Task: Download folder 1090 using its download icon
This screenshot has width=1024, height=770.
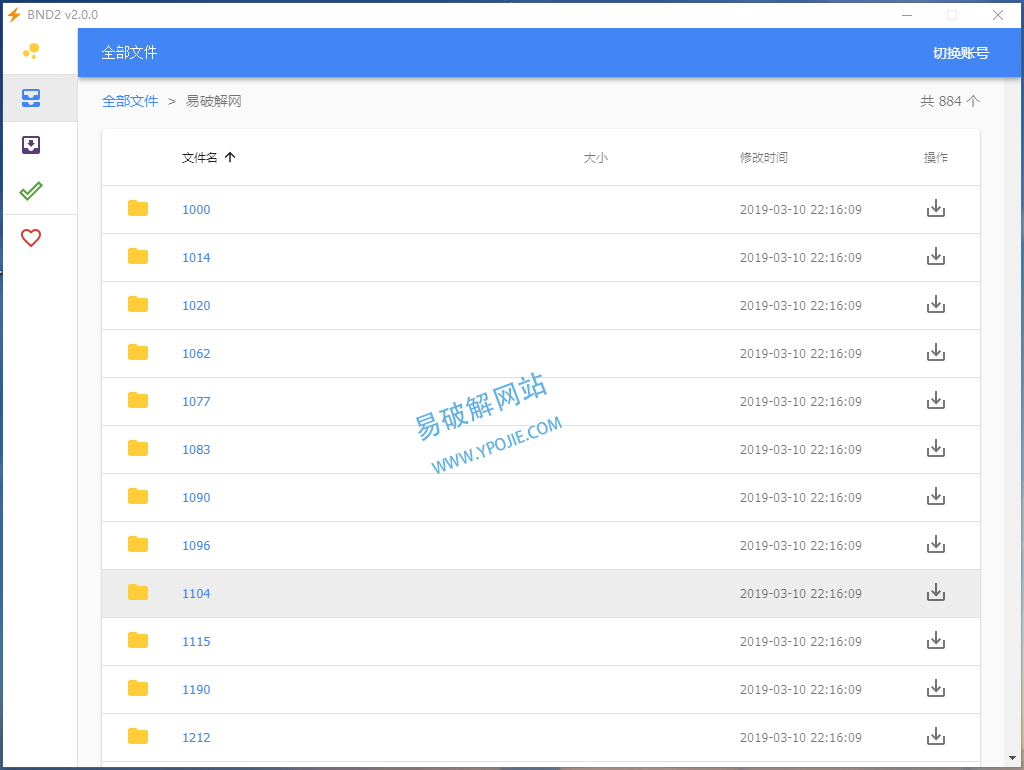Action: point(935,497)
